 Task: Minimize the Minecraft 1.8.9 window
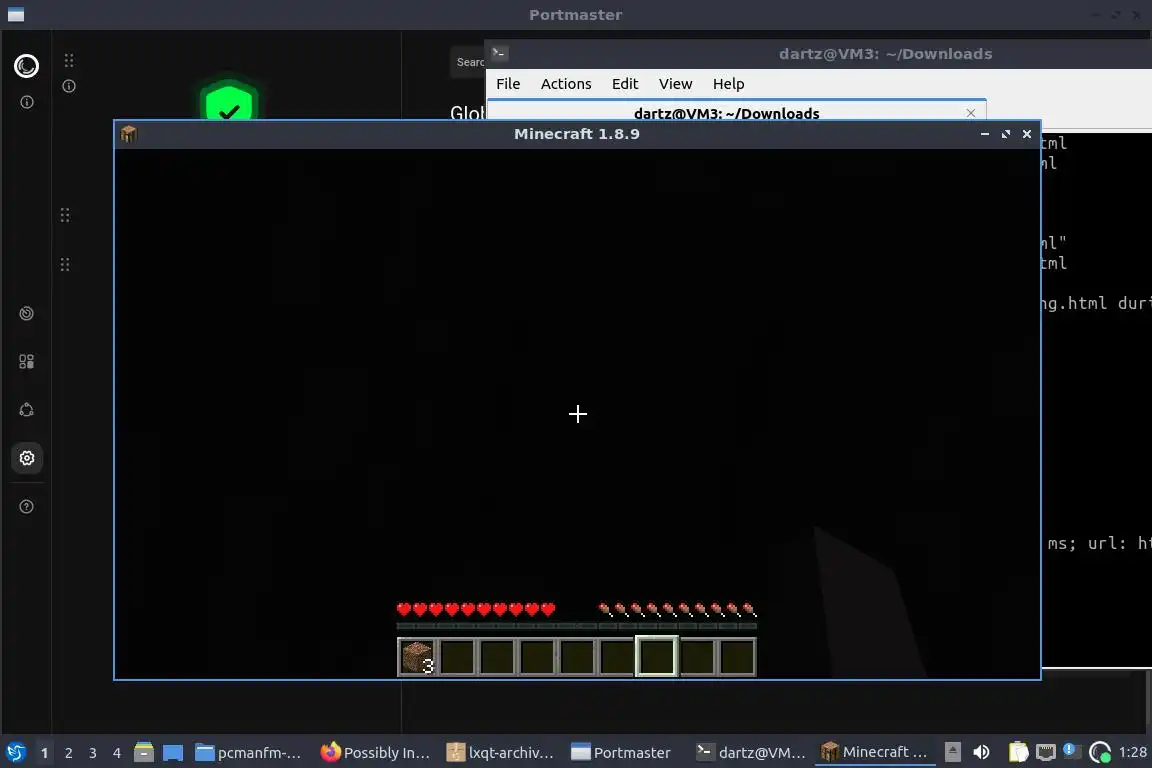(x=984, y=134)
